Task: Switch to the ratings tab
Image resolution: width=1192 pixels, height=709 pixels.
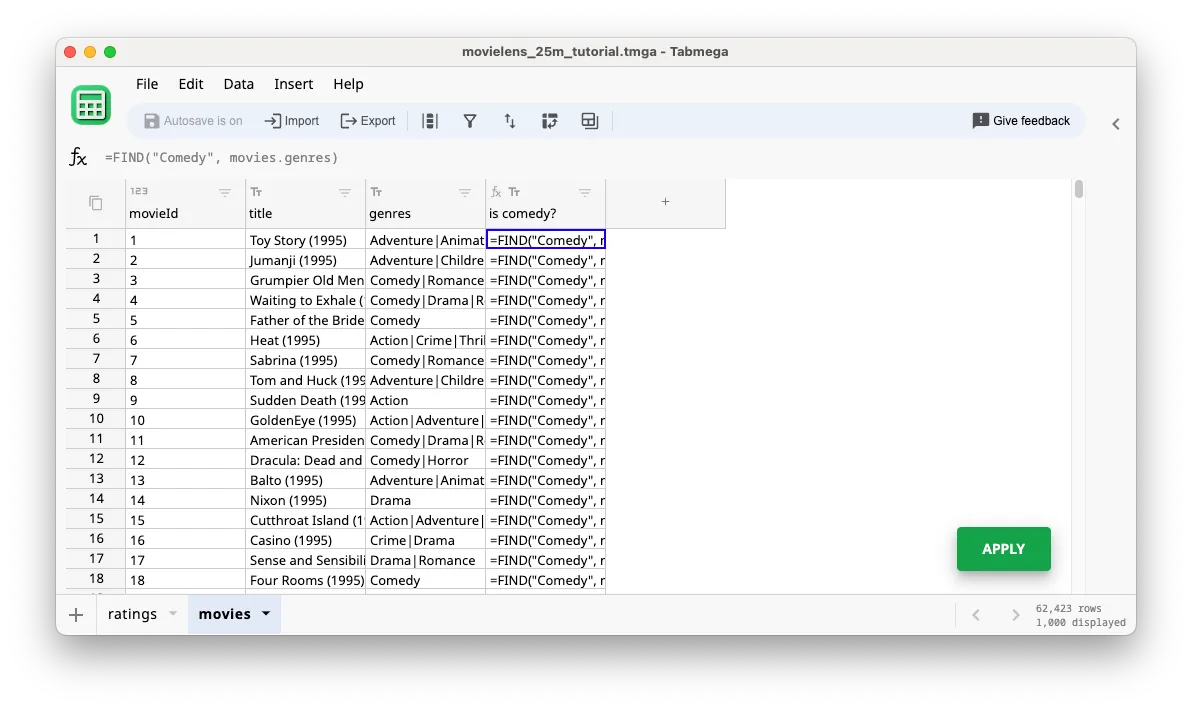Action: click(x=130, y=614)
